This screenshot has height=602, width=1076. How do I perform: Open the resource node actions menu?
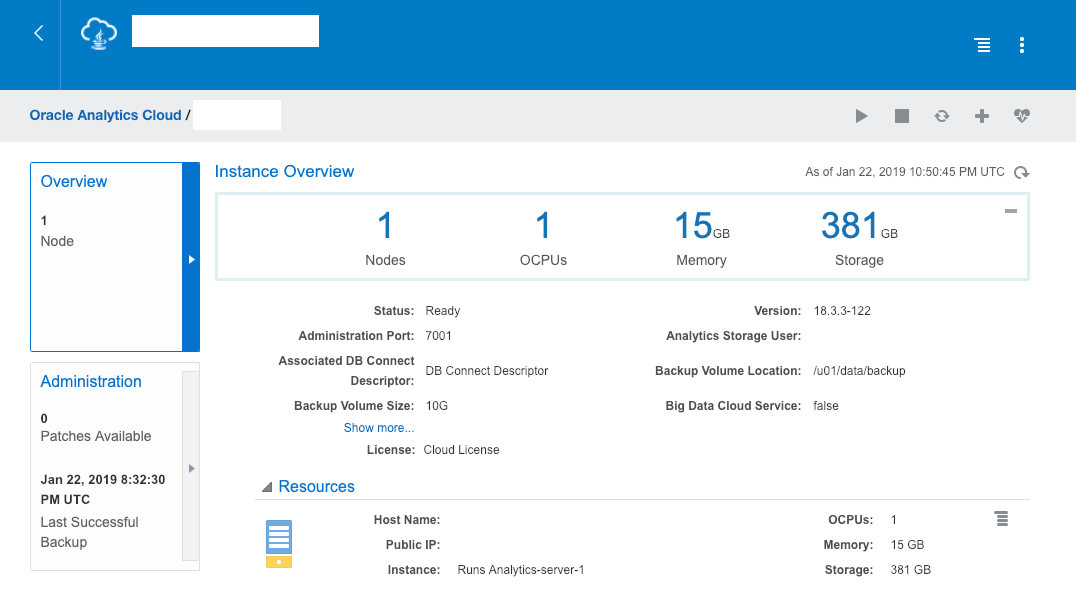(x=1001, y=518)
